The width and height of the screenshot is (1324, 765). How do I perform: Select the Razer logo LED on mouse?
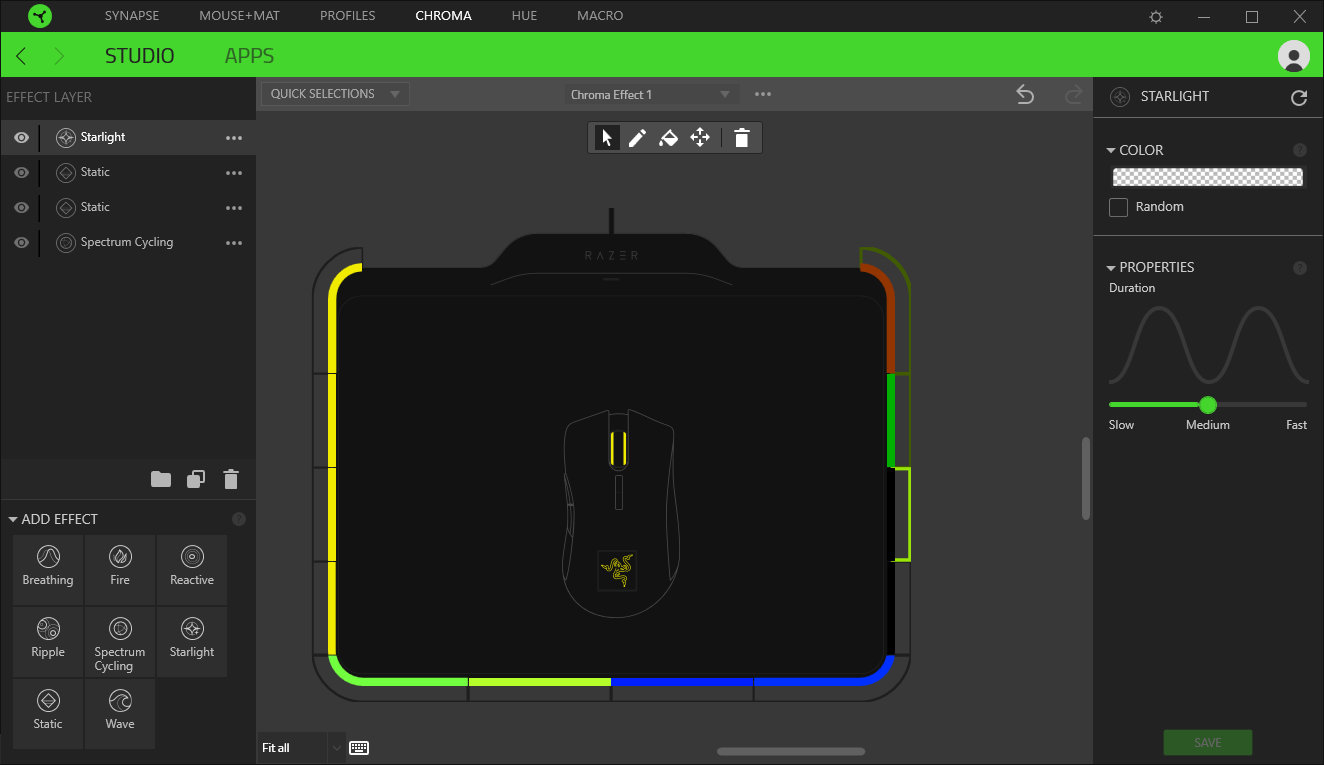(x=617, y=570)
